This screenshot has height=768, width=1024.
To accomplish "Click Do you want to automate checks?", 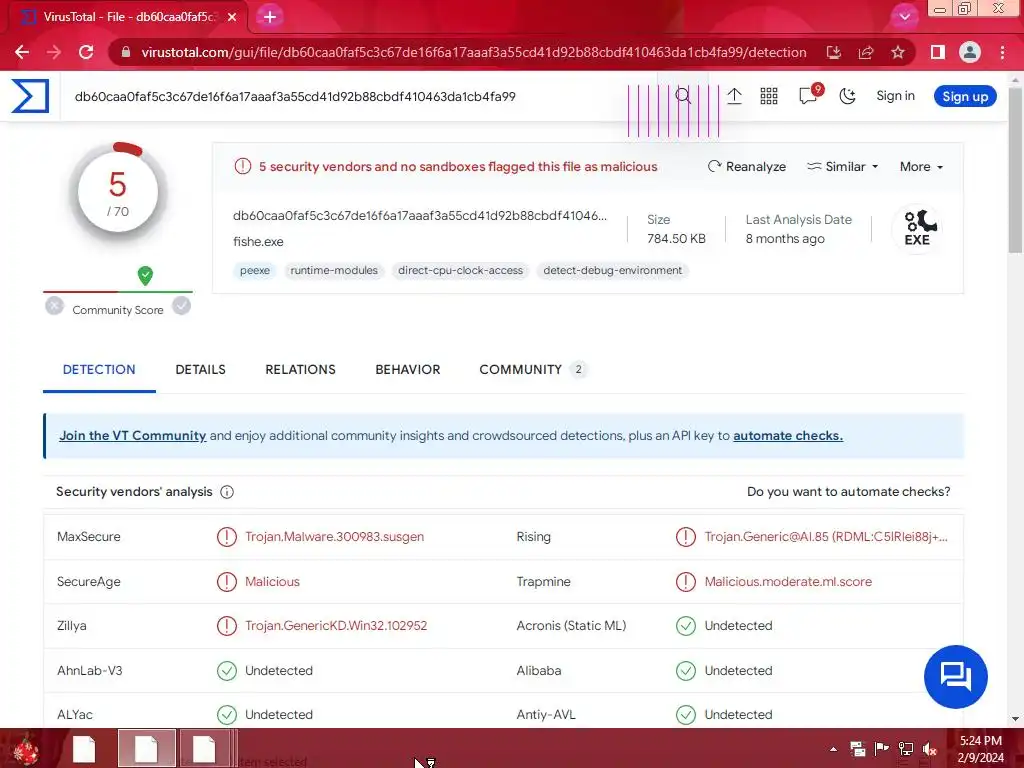I will [x=848, y=492].
